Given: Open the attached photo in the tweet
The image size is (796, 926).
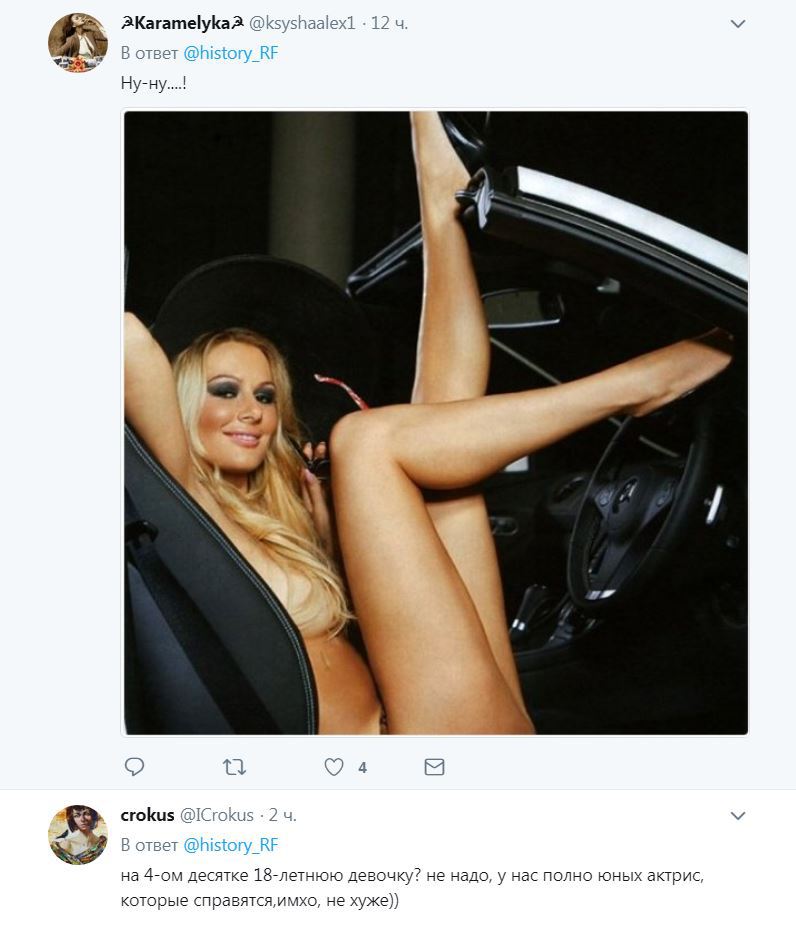Looking at the screenshot, I should pyautogui.click(x=435, y=422).
